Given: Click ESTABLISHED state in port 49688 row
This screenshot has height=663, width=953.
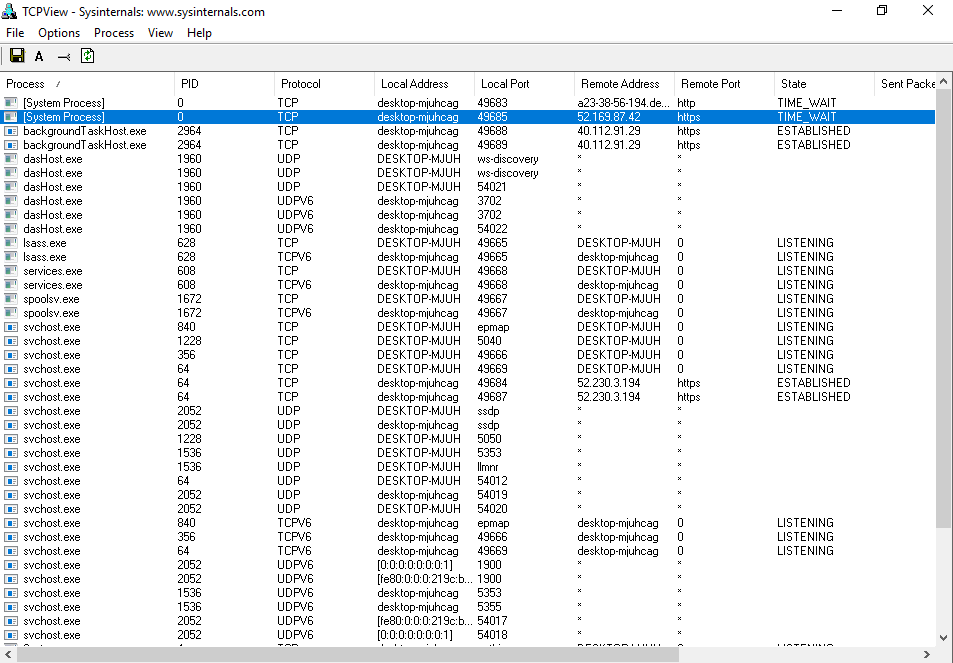Looking at the screenshot, I should coord(814,131).
